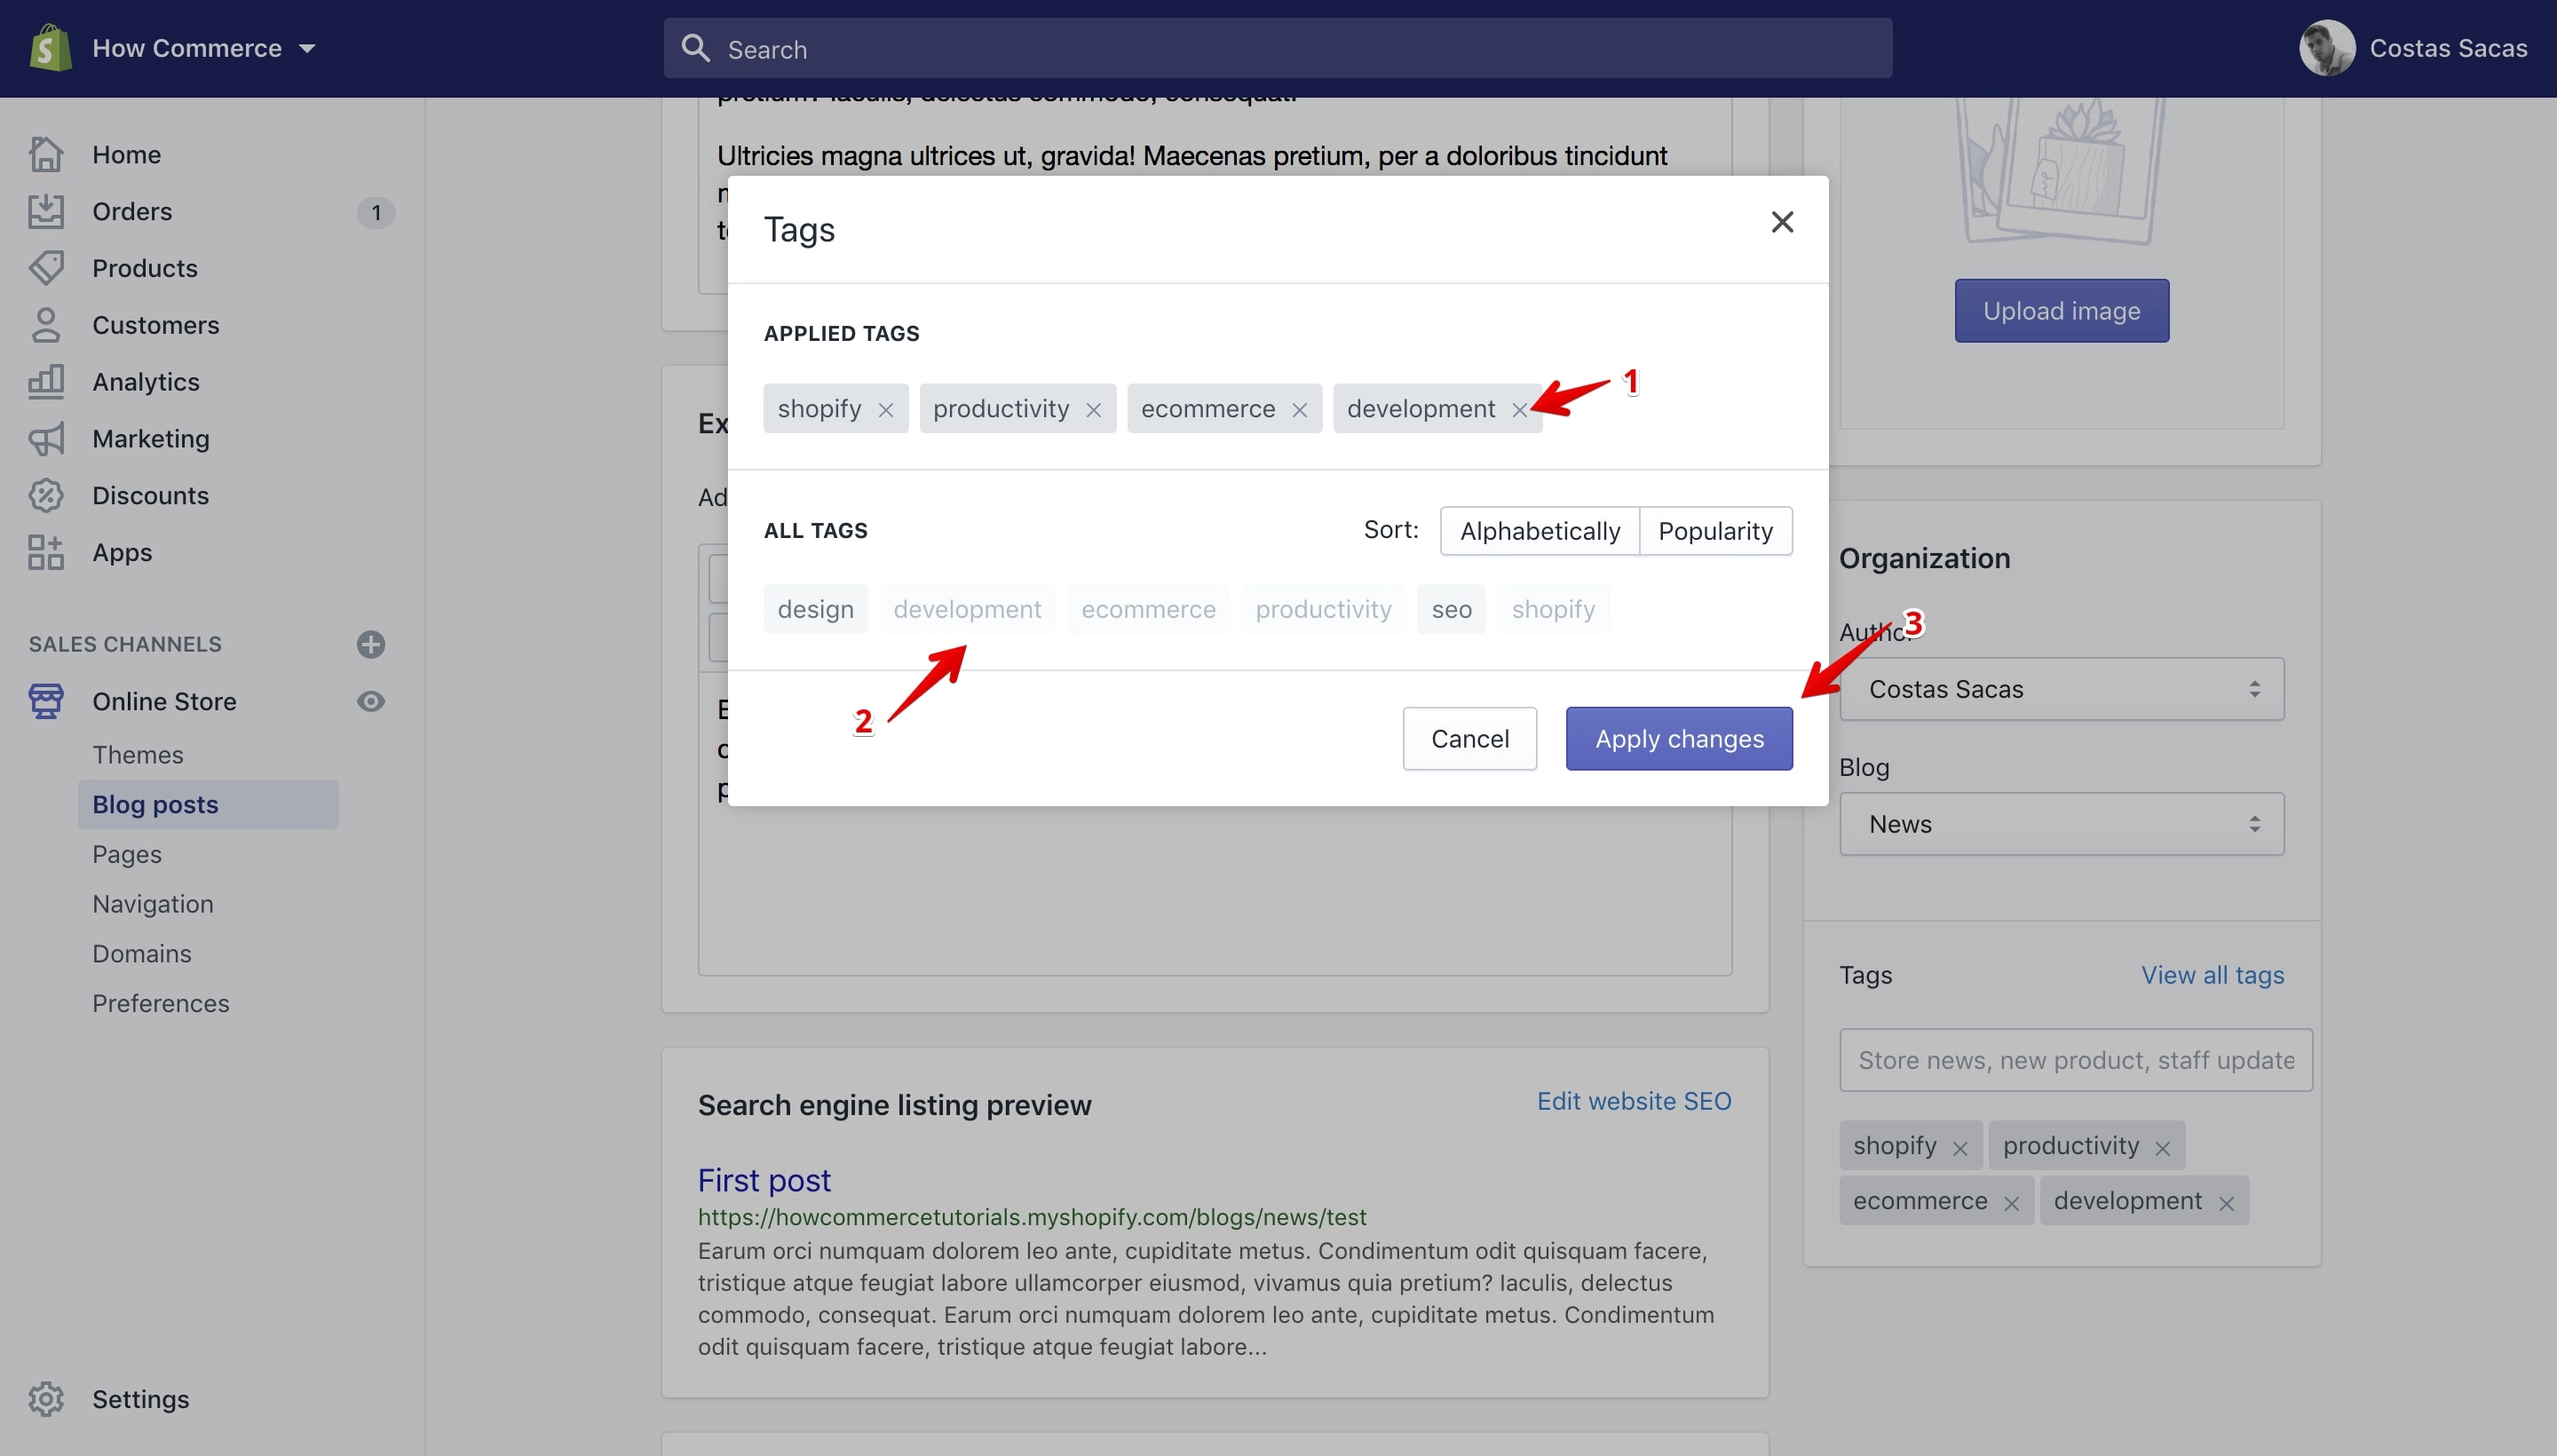Open the Discounts menu item
This screenshot has width=2557, height=1456.
pyautogui.click(x=151, y=496)
